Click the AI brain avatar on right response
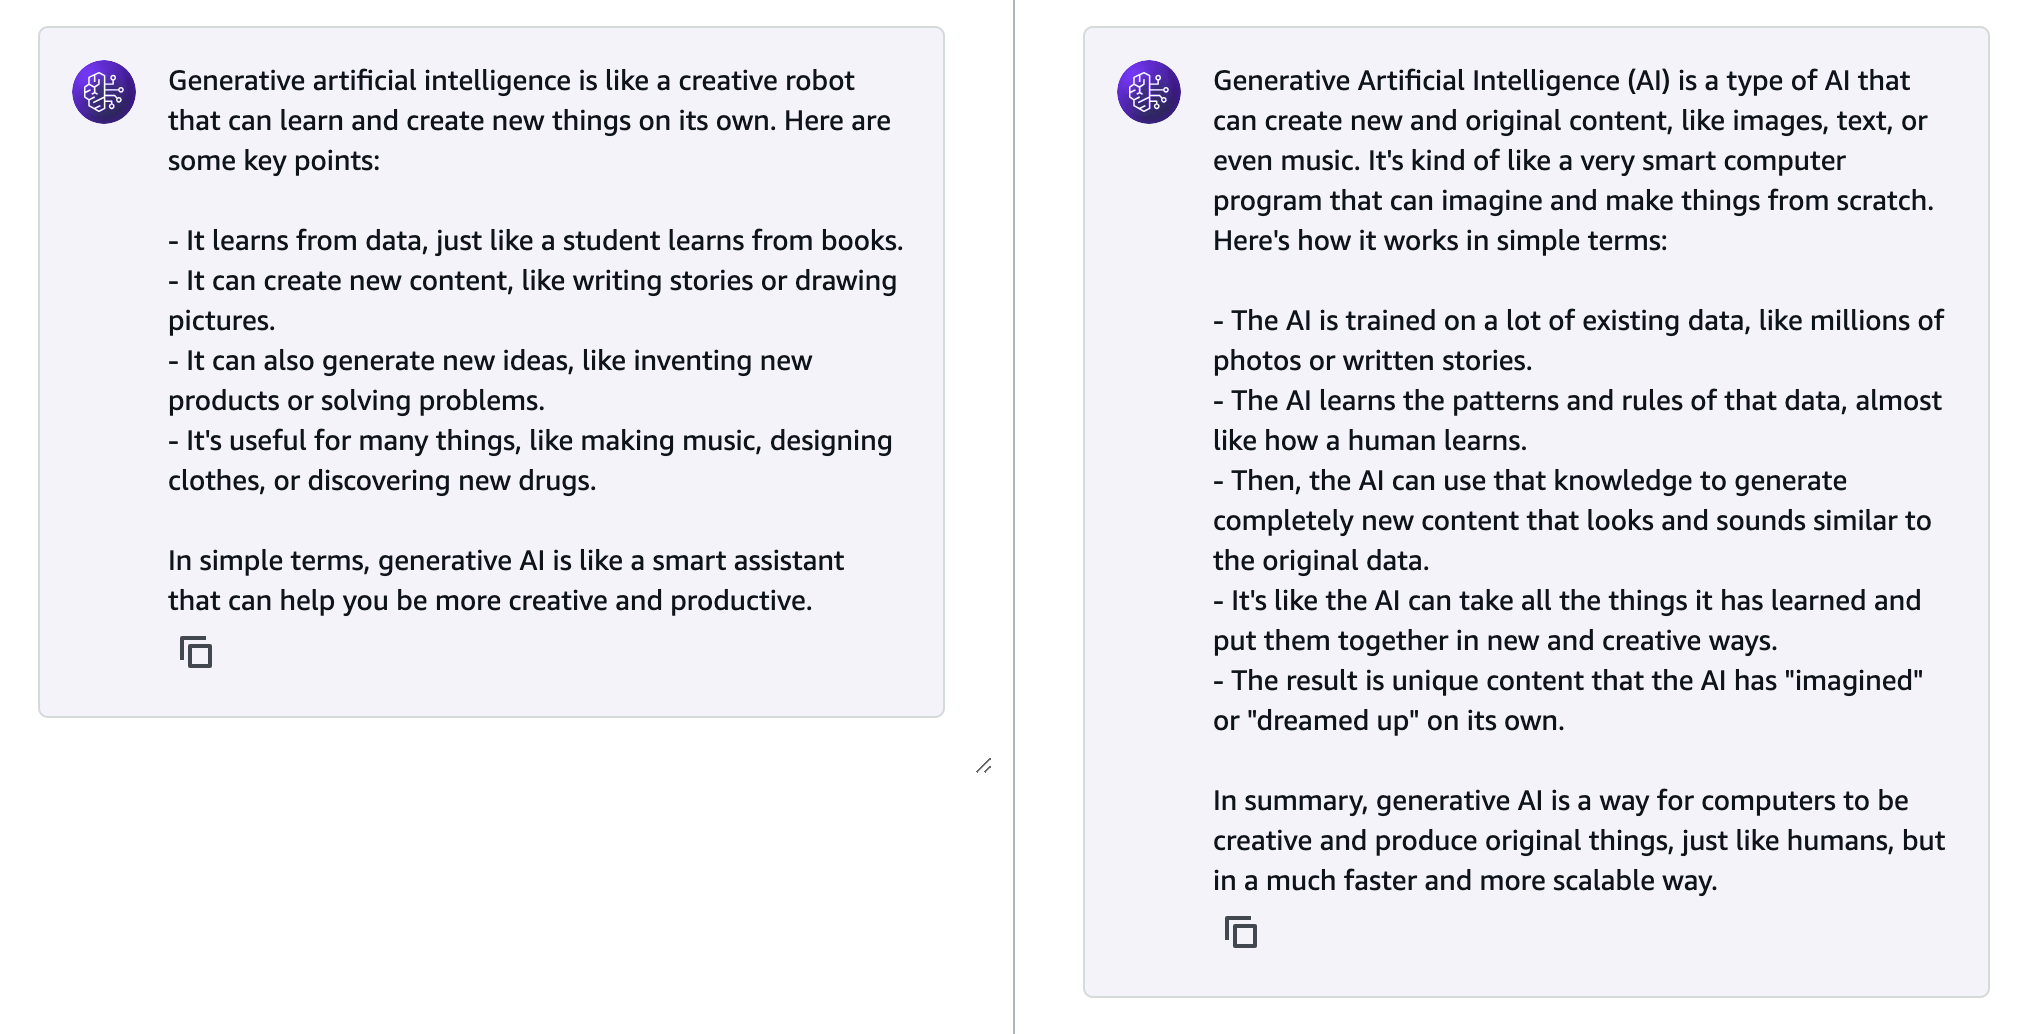 1149,92
